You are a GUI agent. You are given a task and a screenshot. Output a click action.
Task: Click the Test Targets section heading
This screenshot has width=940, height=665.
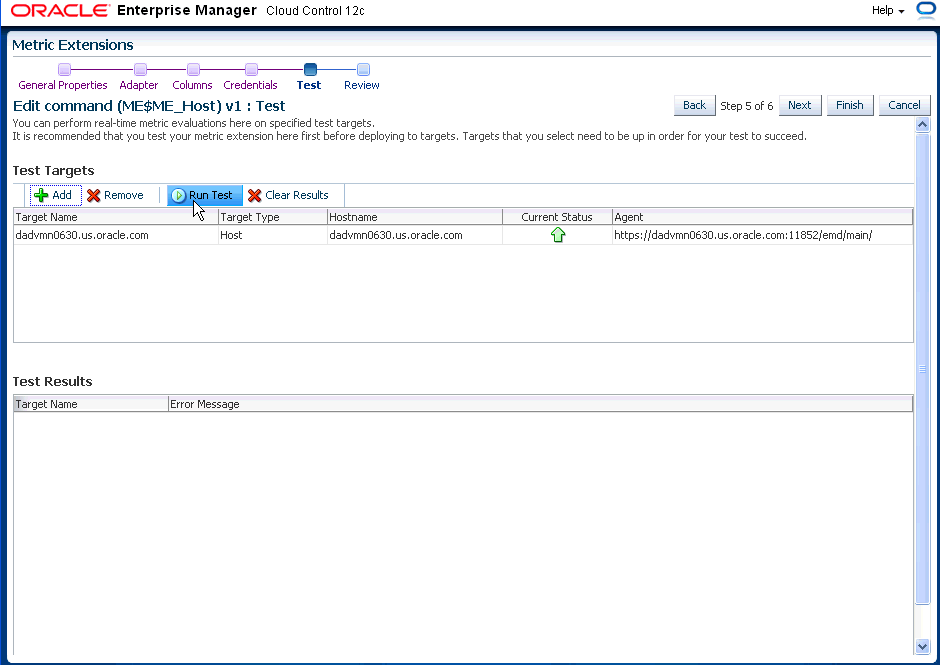coord(53,171)
